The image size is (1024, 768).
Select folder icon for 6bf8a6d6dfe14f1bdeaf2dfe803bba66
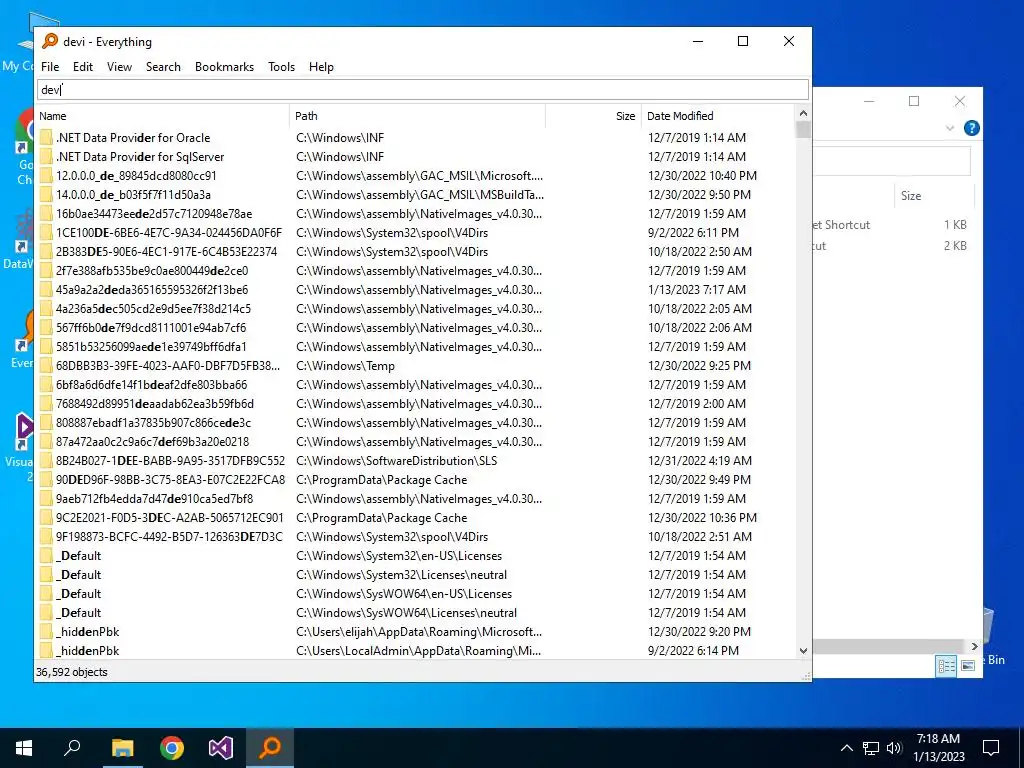tap(46, 385)
